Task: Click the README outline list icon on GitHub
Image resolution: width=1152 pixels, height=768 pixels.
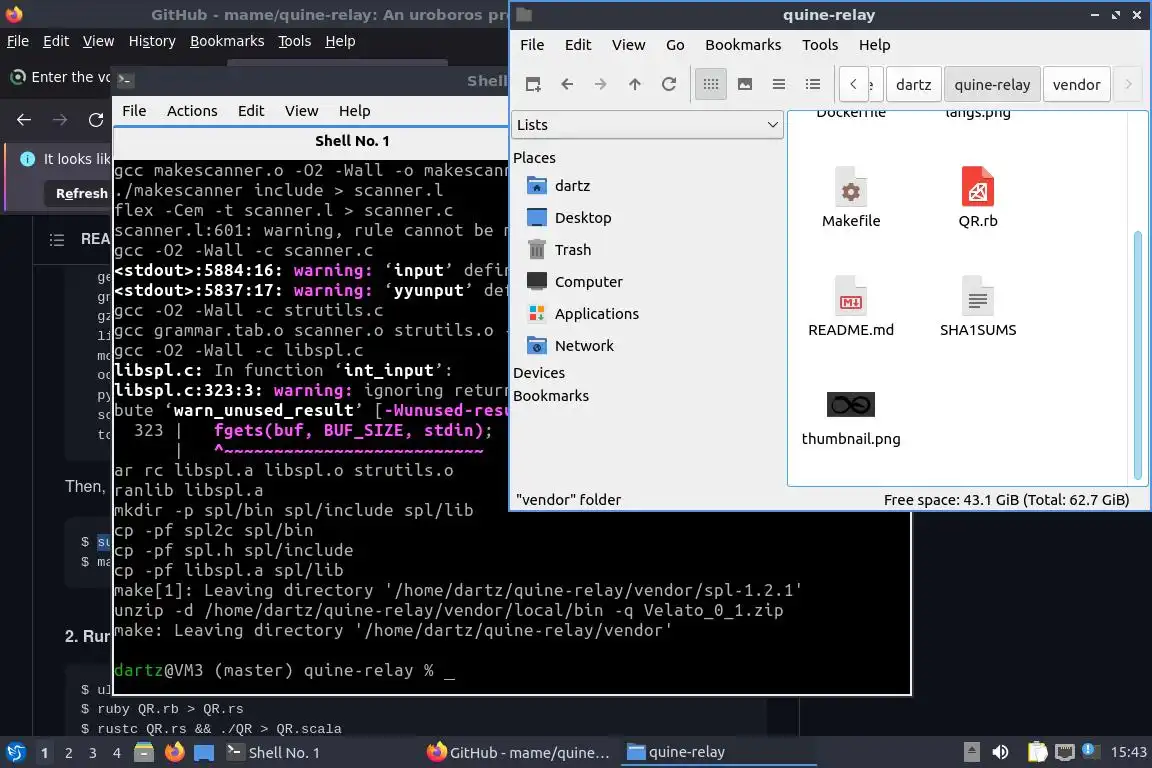Action: [x=57, y=240]
